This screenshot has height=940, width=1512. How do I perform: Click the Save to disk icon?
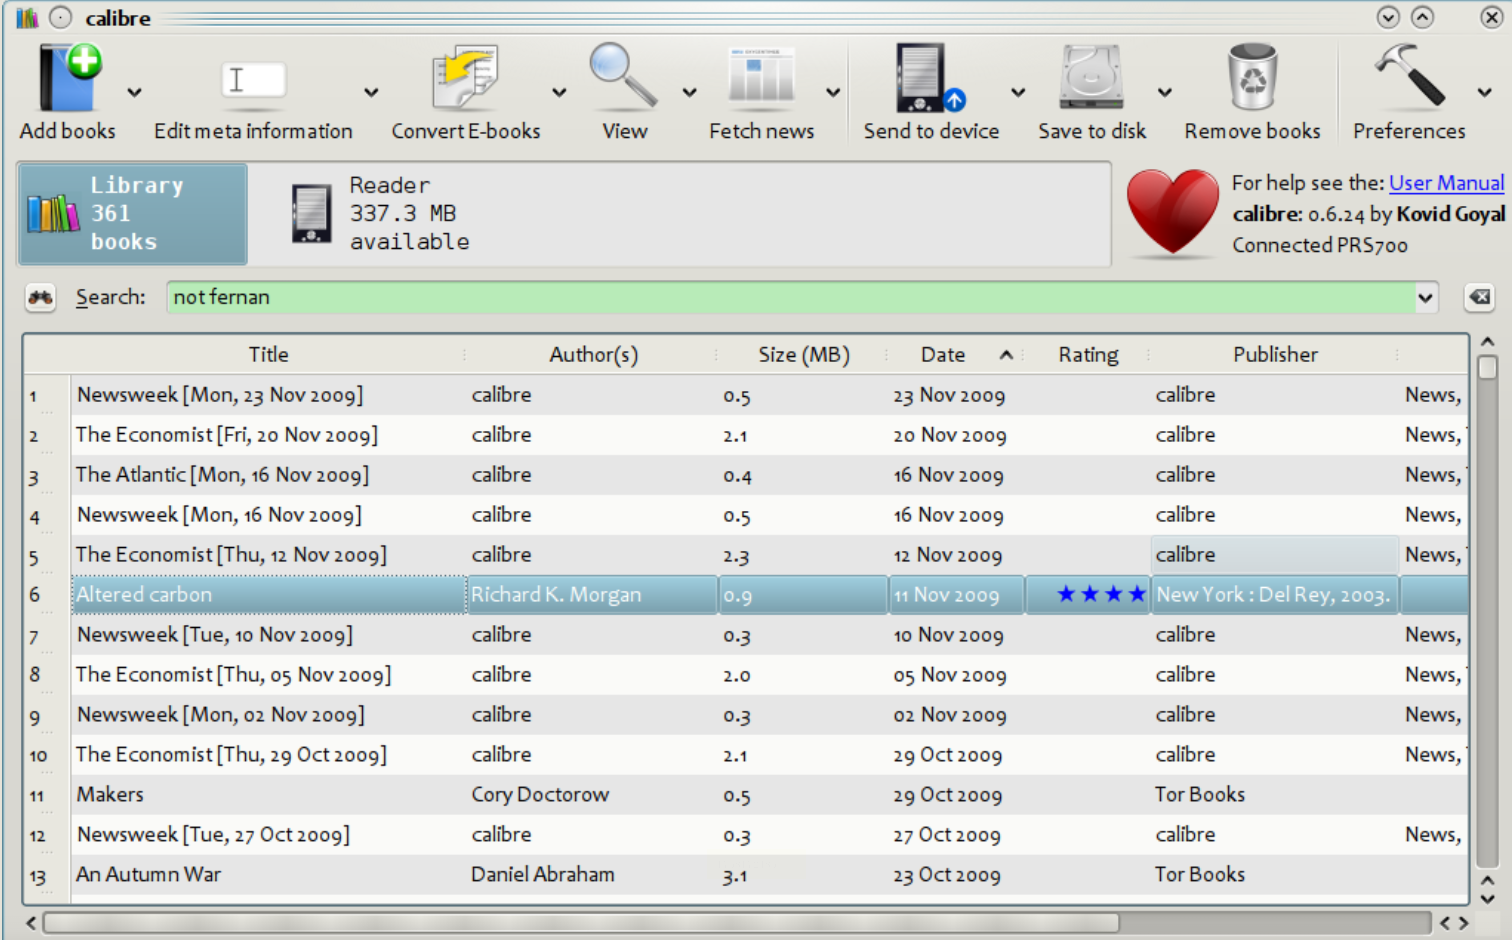coord(1092,77)
